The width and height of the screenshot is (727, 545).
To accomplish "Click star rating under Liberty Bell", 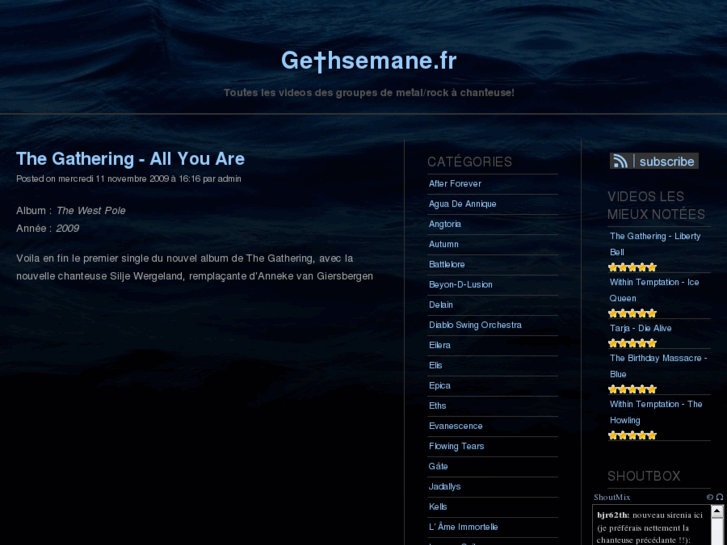I will pos(632,267).
